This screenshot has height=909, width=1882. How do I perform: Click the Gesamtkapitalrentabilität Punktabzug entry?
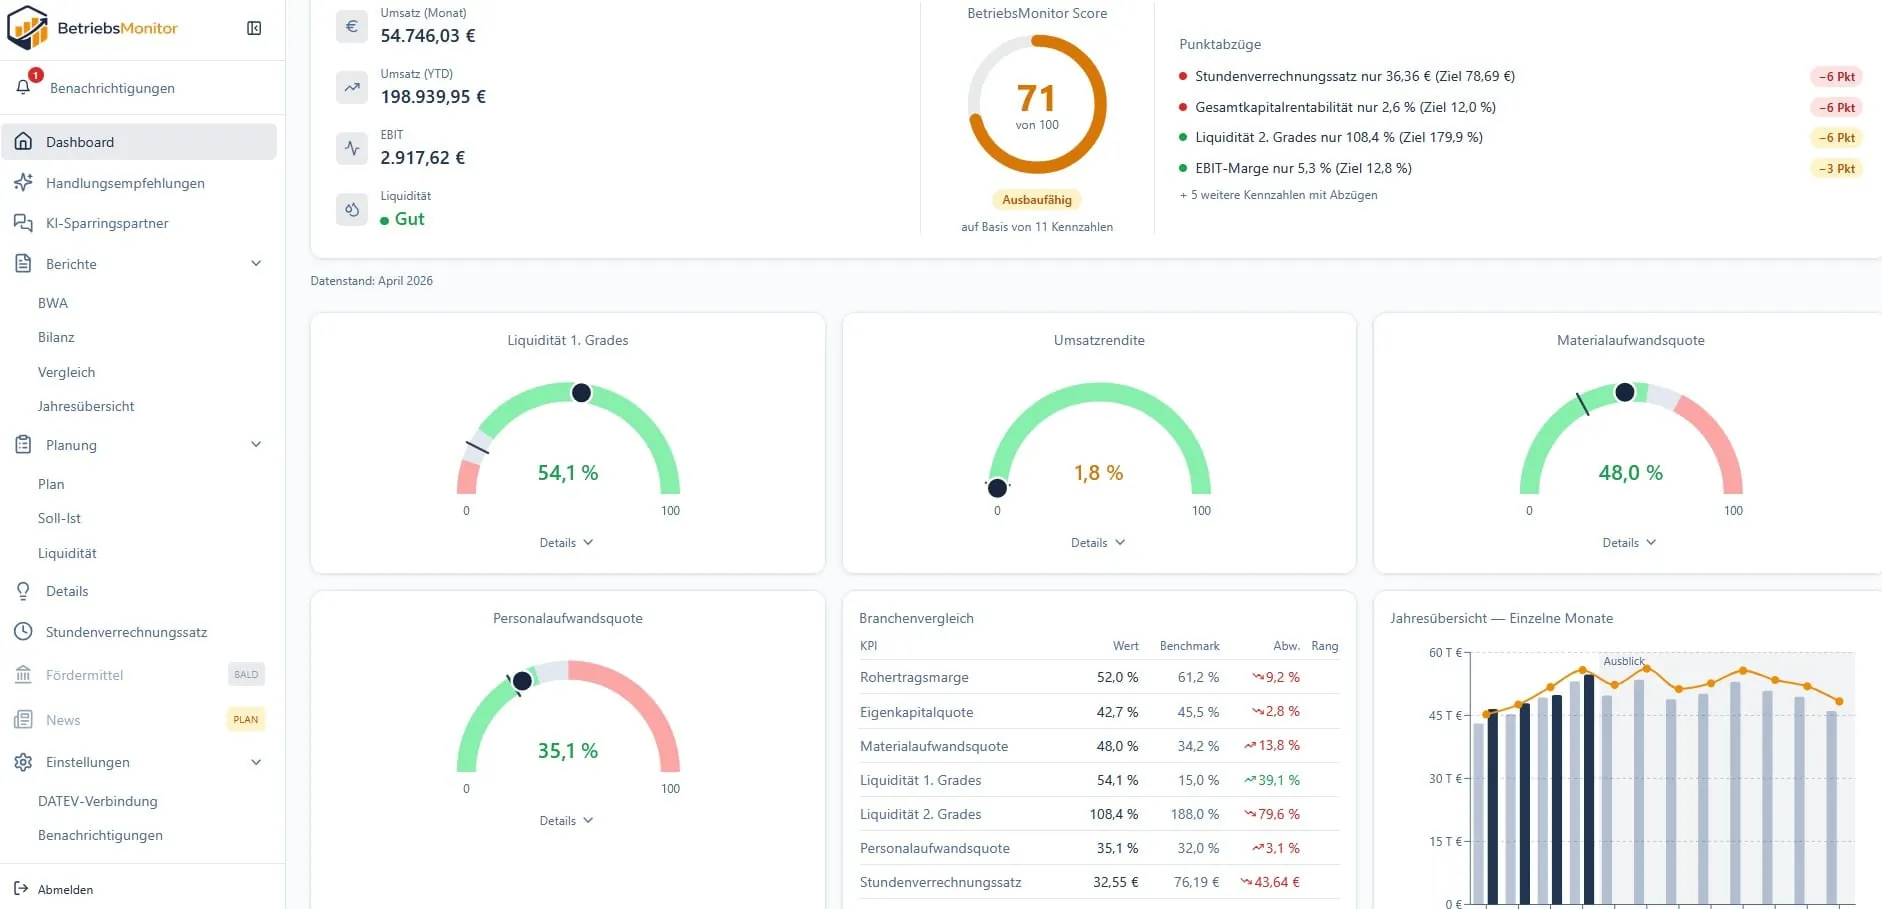click(1345, 107)
